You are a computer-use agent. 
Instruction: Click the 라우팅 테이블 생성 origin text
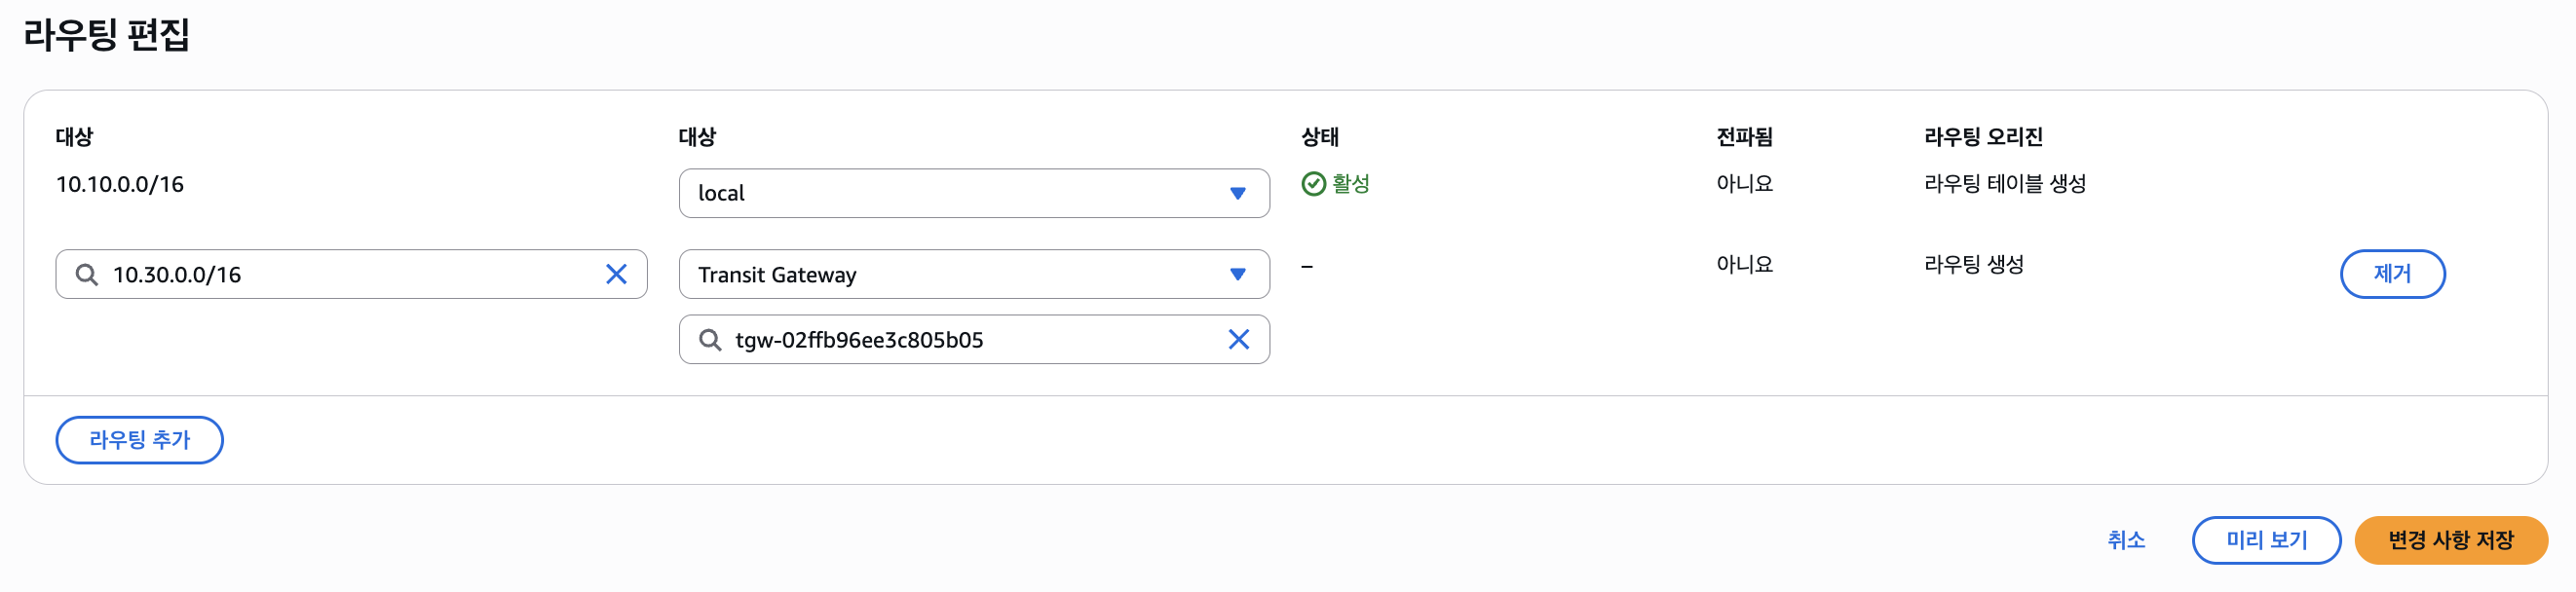(x=2004, y=184)
